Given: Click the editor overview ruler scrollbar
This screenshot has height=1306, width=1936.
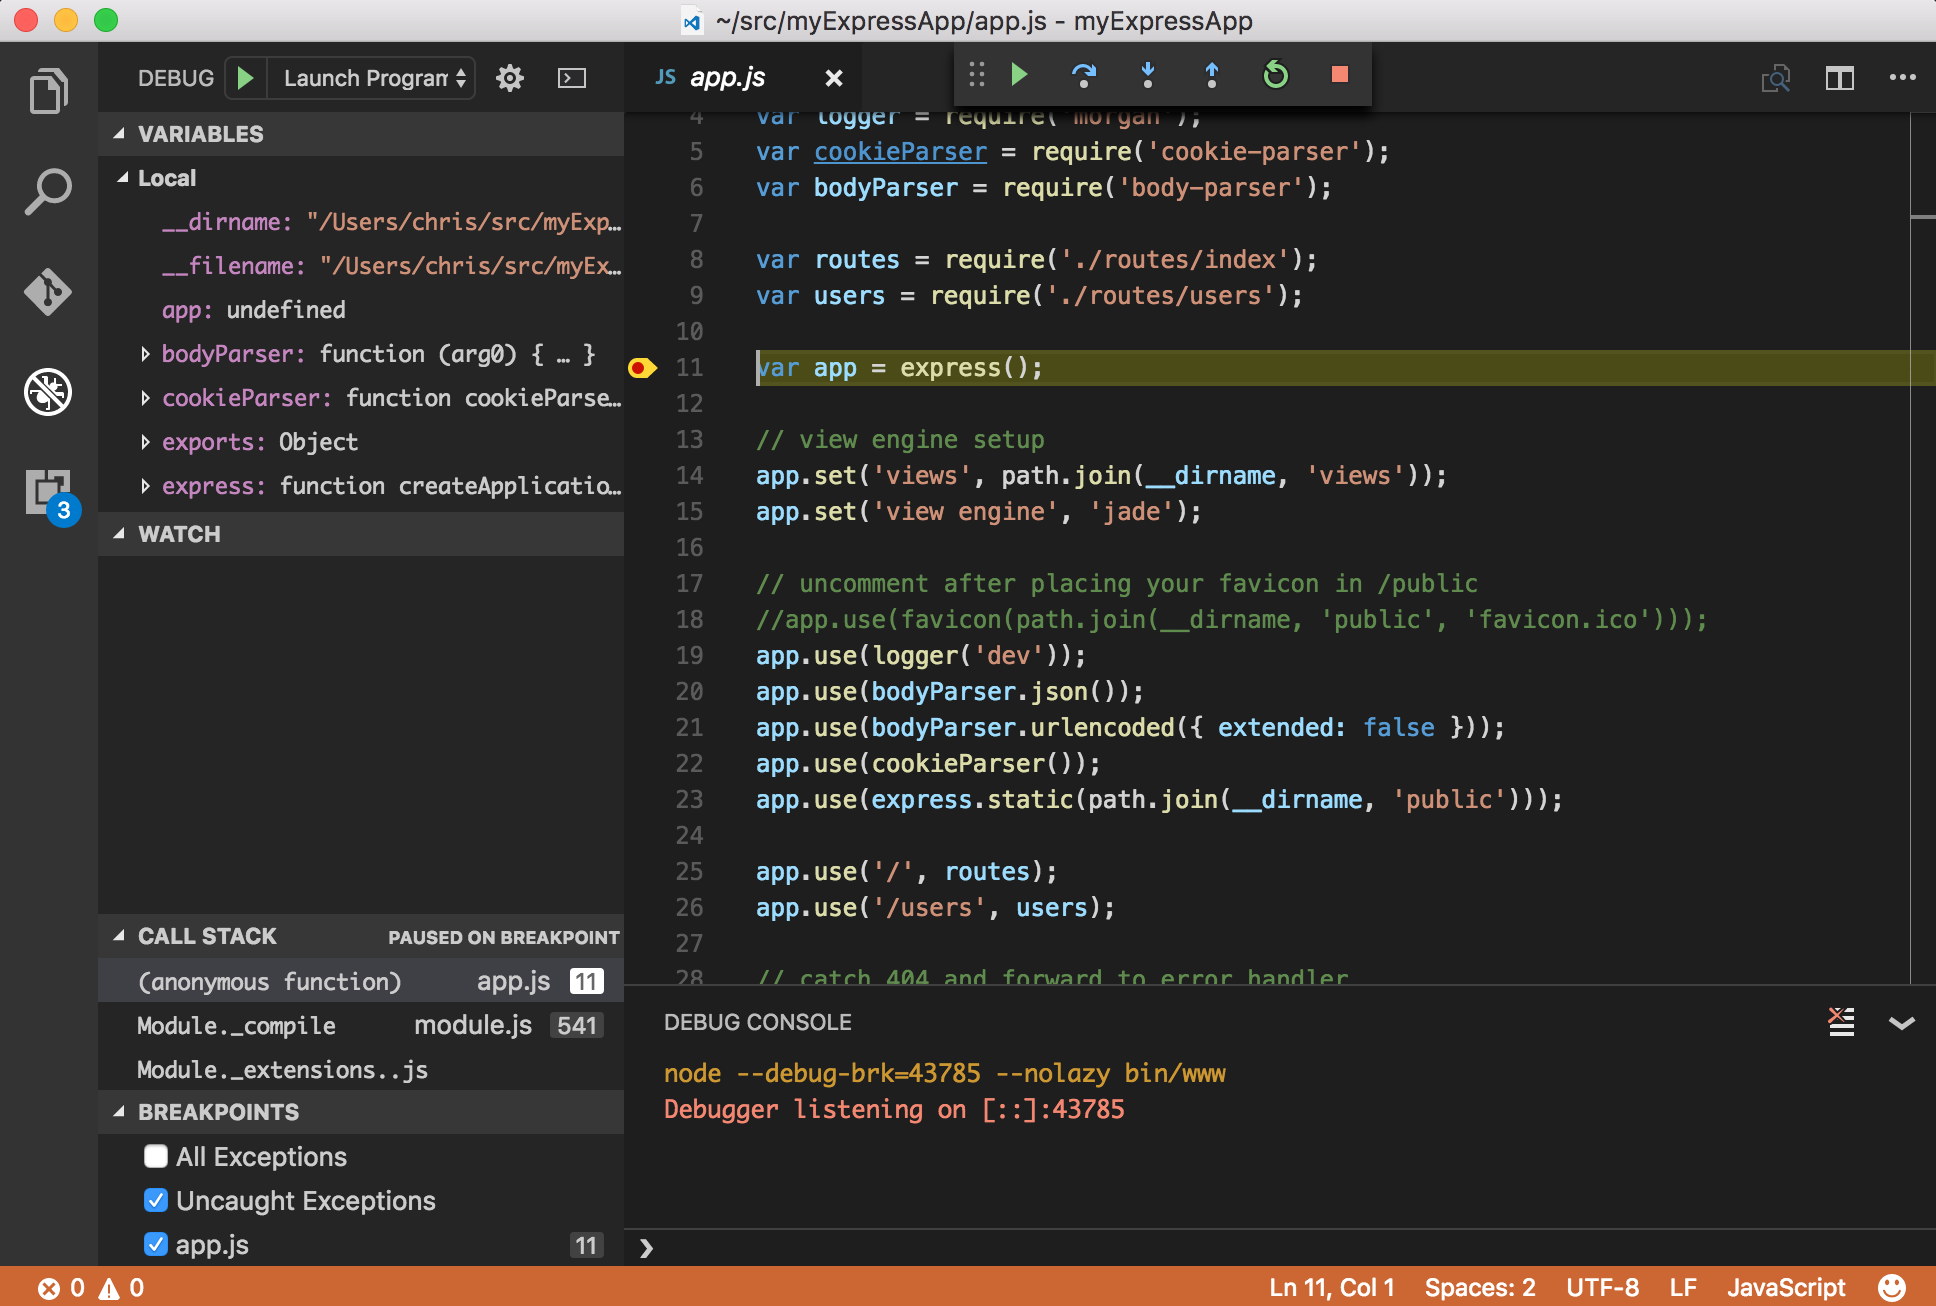Looking at the screenshot, I should tap(1922, 548).
